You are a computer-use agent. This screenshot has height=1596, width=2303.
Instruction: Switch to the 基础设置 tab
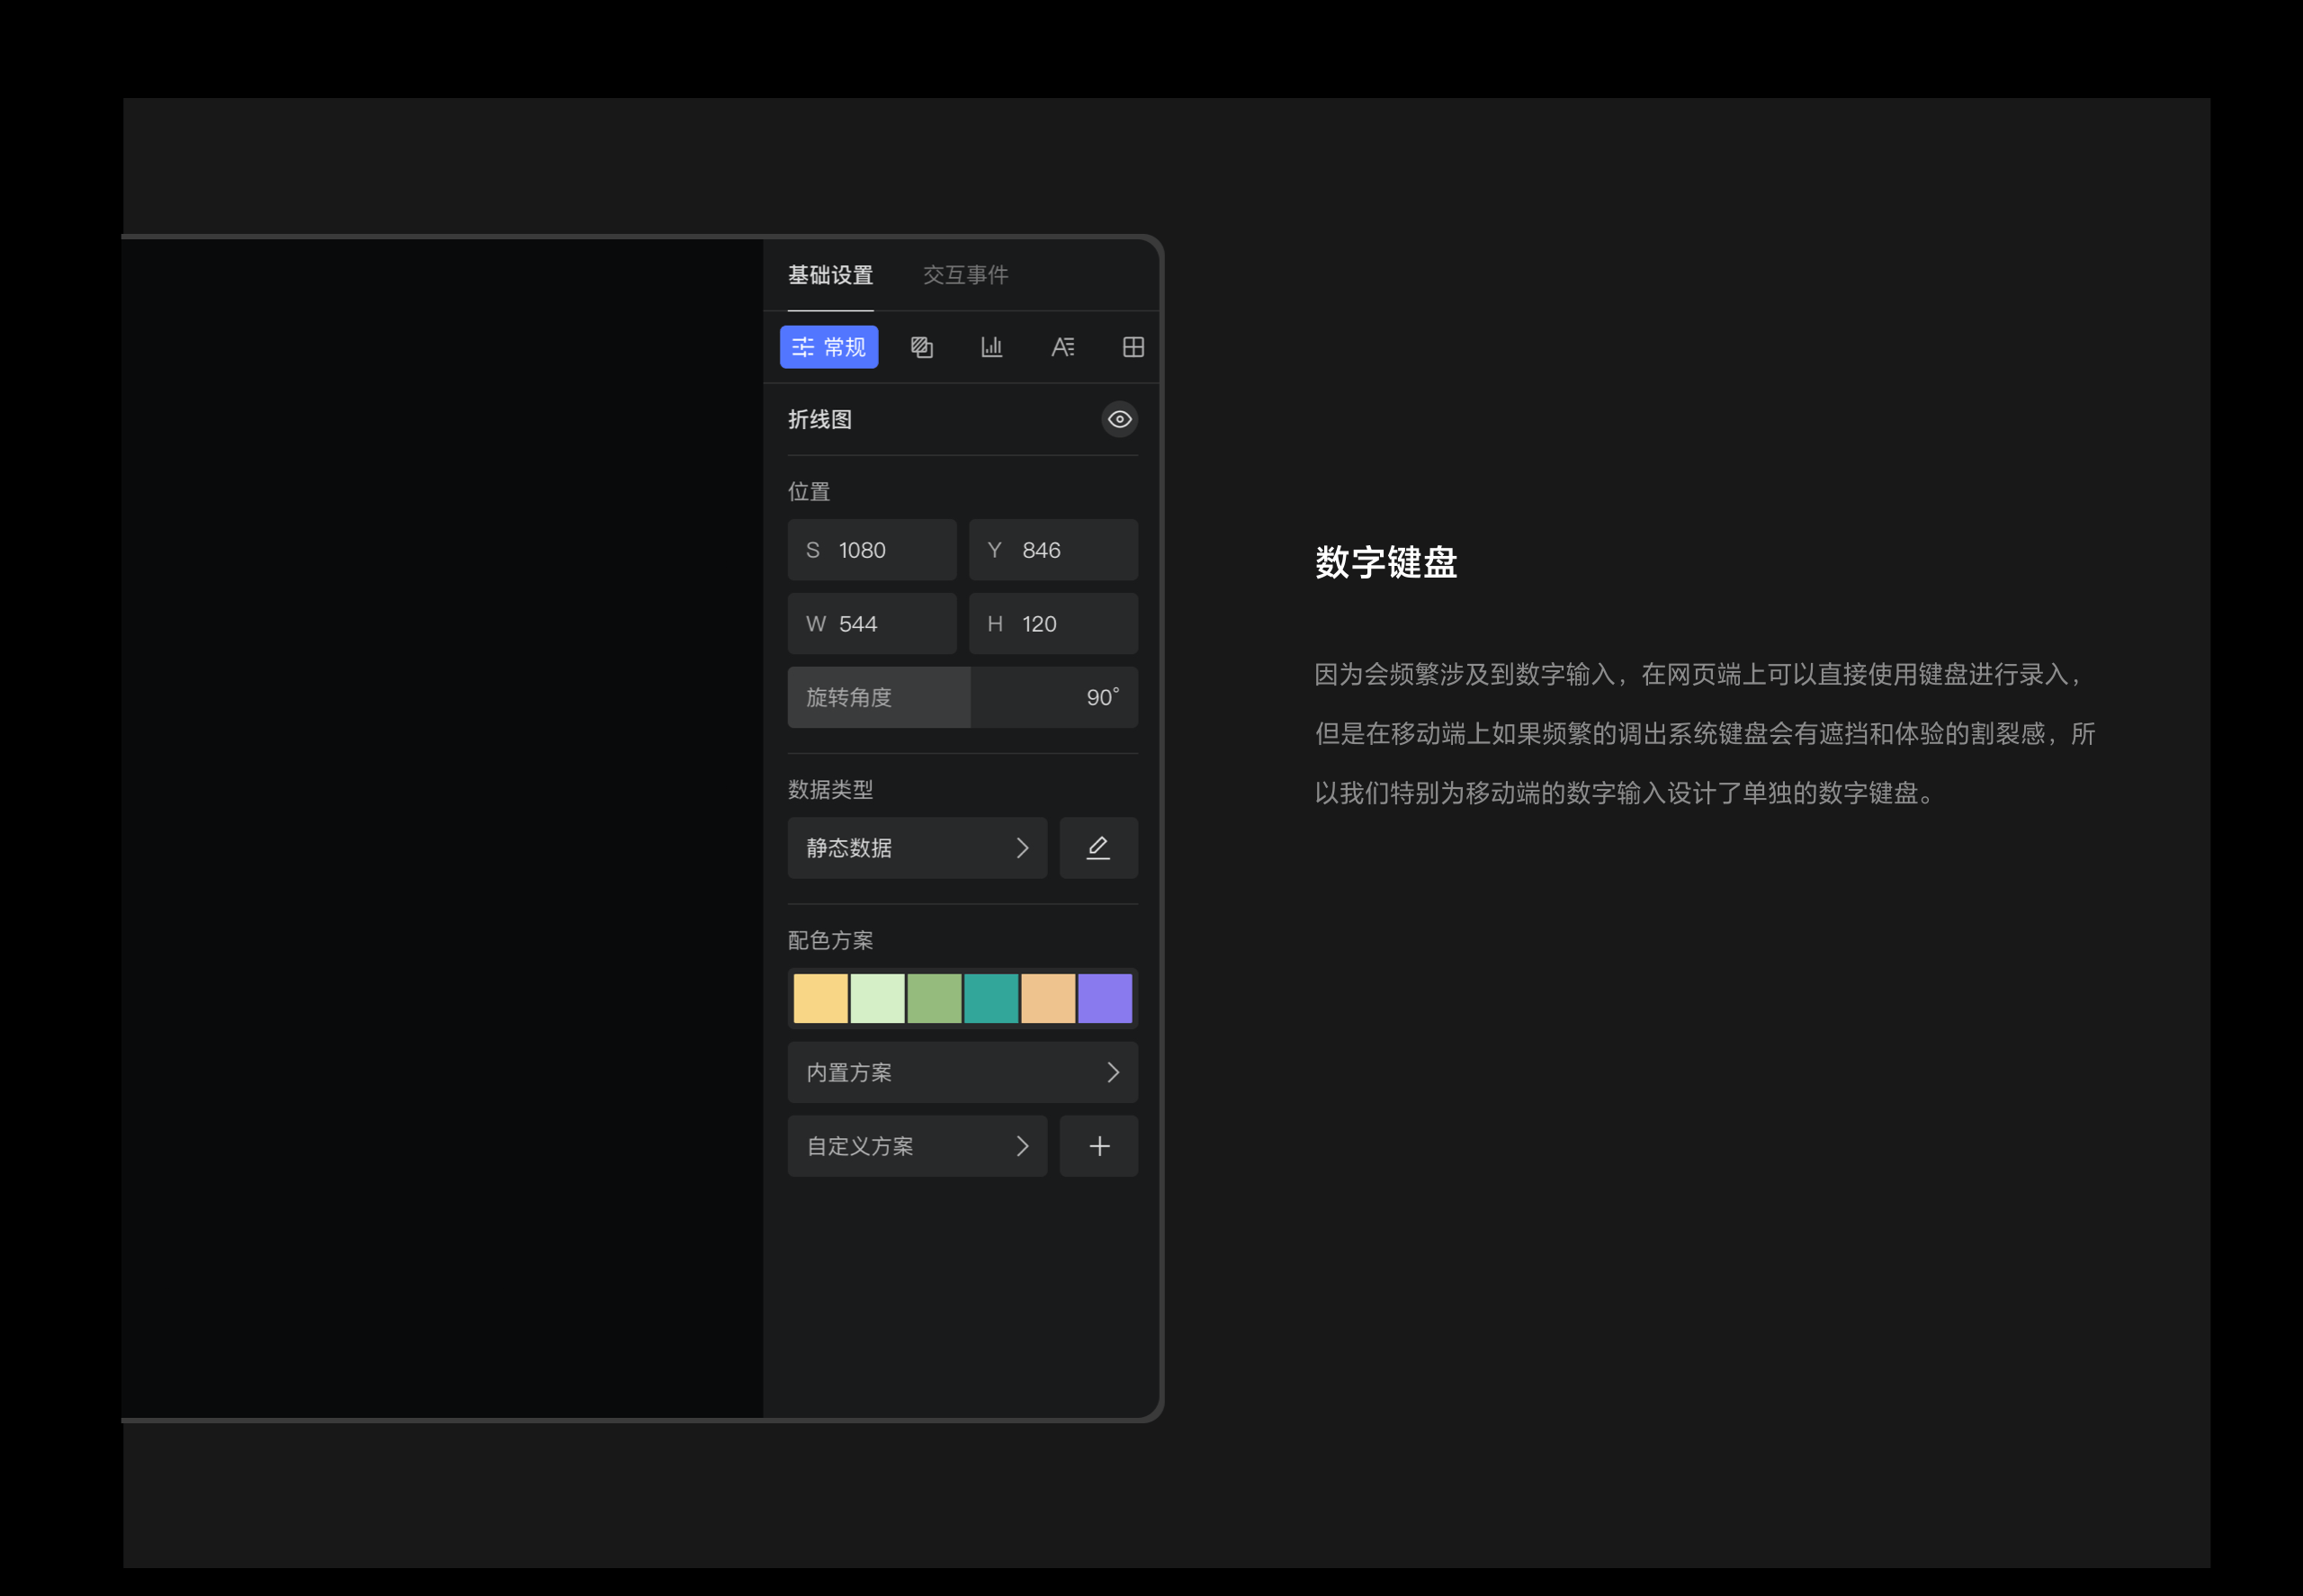click(x=830, y=275)
